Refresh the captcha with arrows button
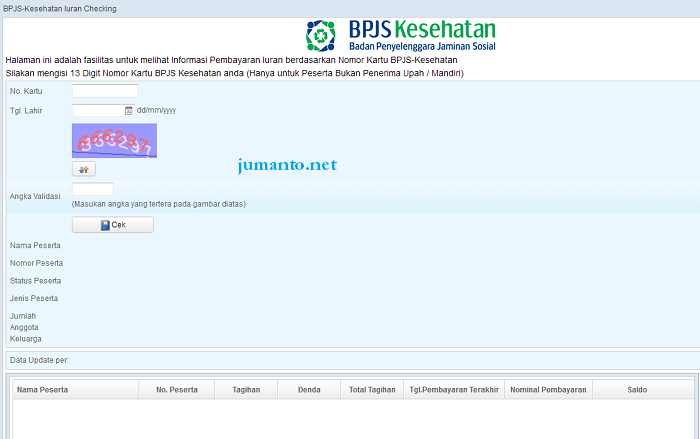This screenshot has width=700, height=439. (x=84, y=169)
